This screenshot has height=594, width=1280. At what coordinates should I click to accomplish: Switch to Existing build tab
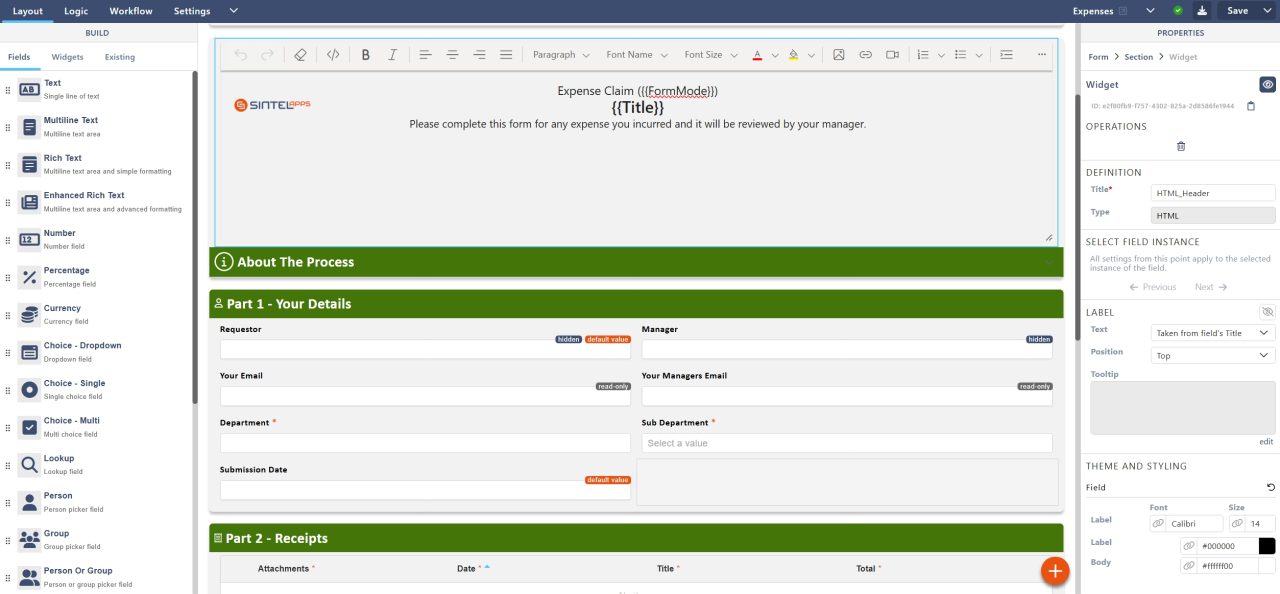click(120, 57)
